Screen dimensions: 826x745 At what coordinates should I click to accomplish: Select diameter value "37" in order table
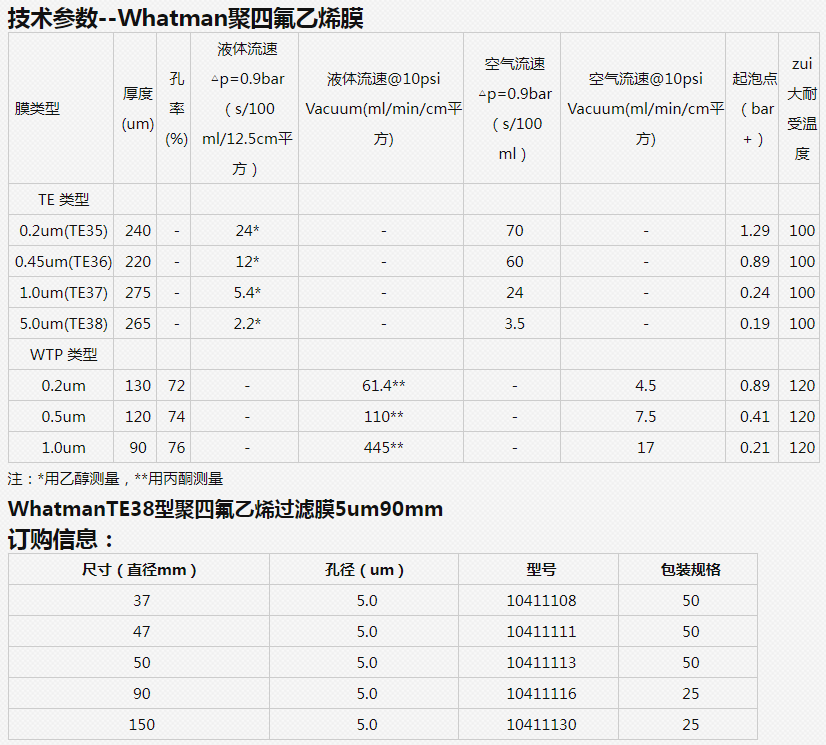click(142, 601)
